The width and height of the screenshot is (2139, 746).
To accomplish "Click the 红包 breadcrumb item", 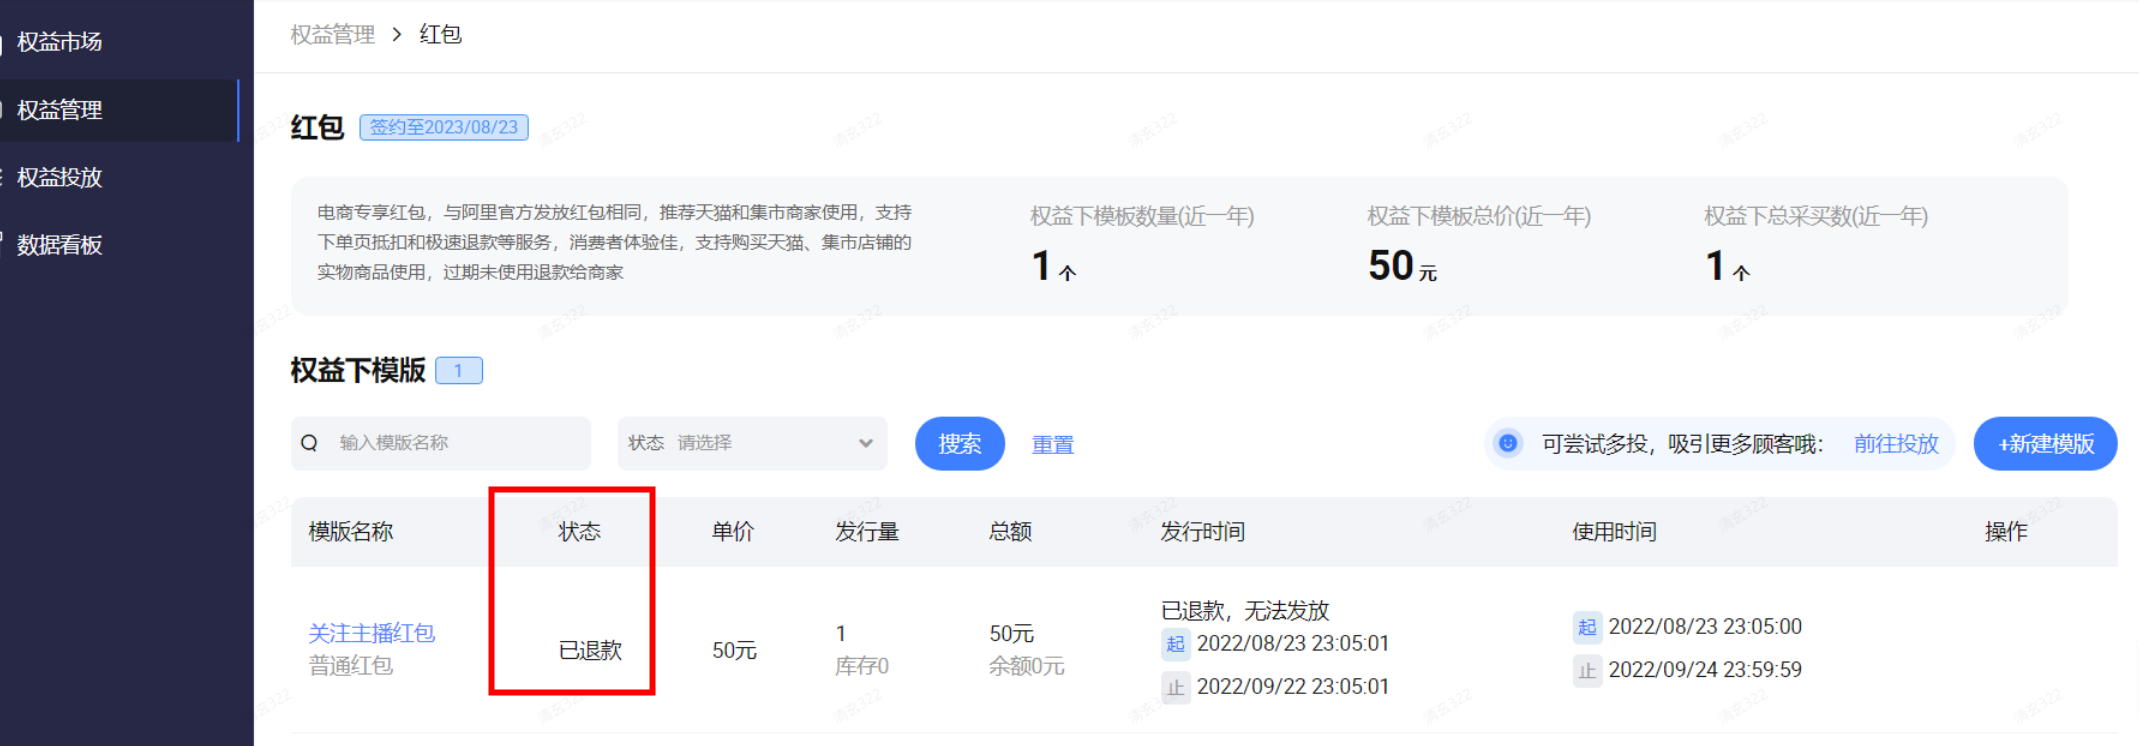I will [x=441, y=35].
